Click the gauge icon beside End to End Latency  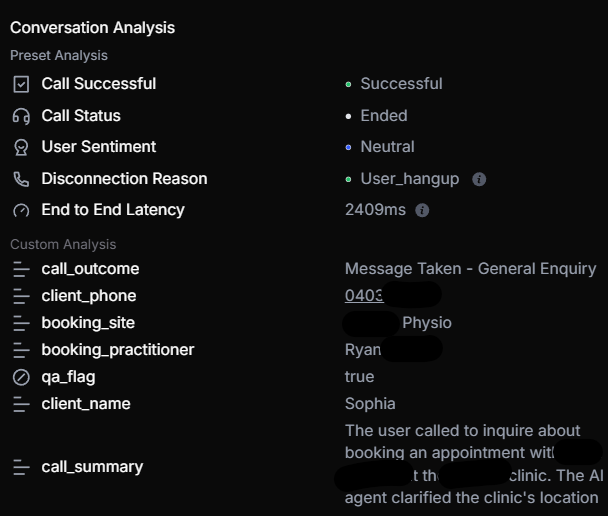[21, 211]
